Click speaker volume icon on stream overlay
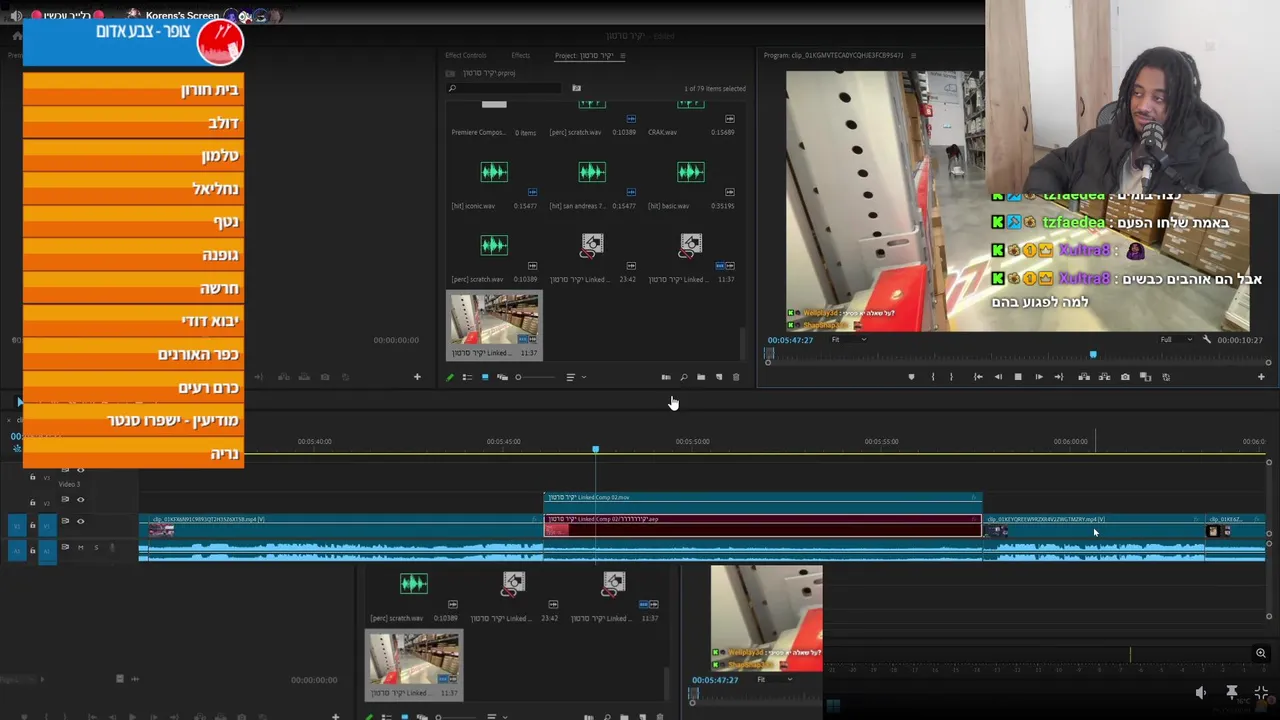Screen dimensions: 1280x720 tap(1201, 692)
